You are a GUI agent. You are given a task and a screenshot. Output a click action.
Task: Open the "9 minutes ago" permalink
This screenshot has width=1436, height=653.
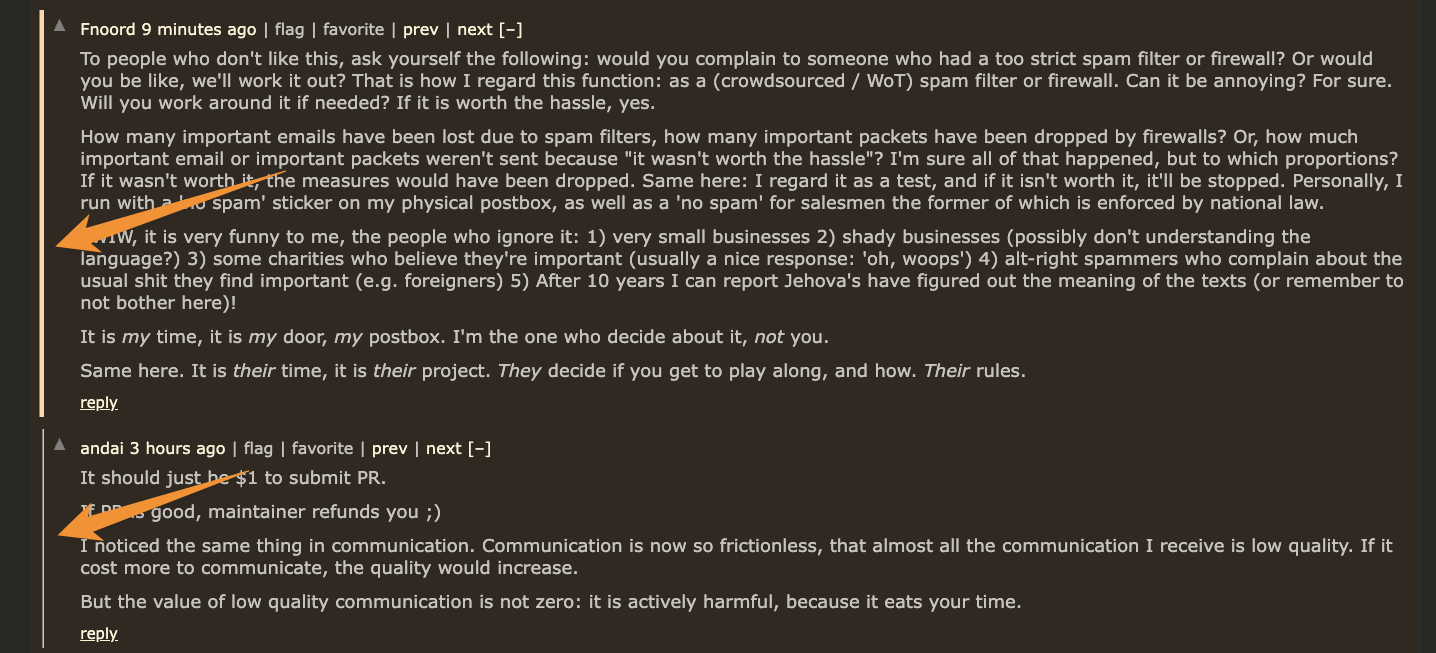(198, 30)
